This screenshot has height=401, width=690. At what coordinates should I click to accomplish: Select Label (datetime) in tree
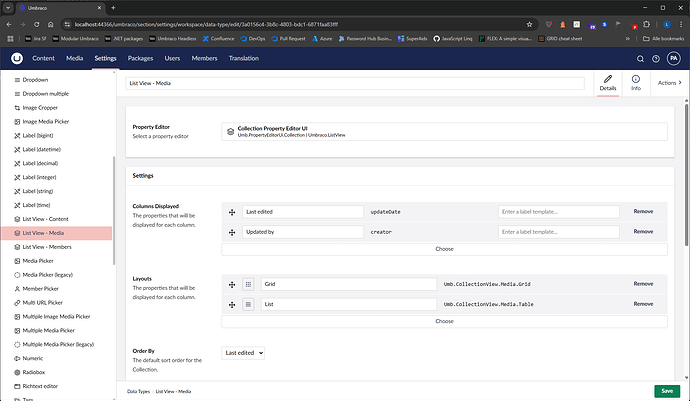coord(42,149)
